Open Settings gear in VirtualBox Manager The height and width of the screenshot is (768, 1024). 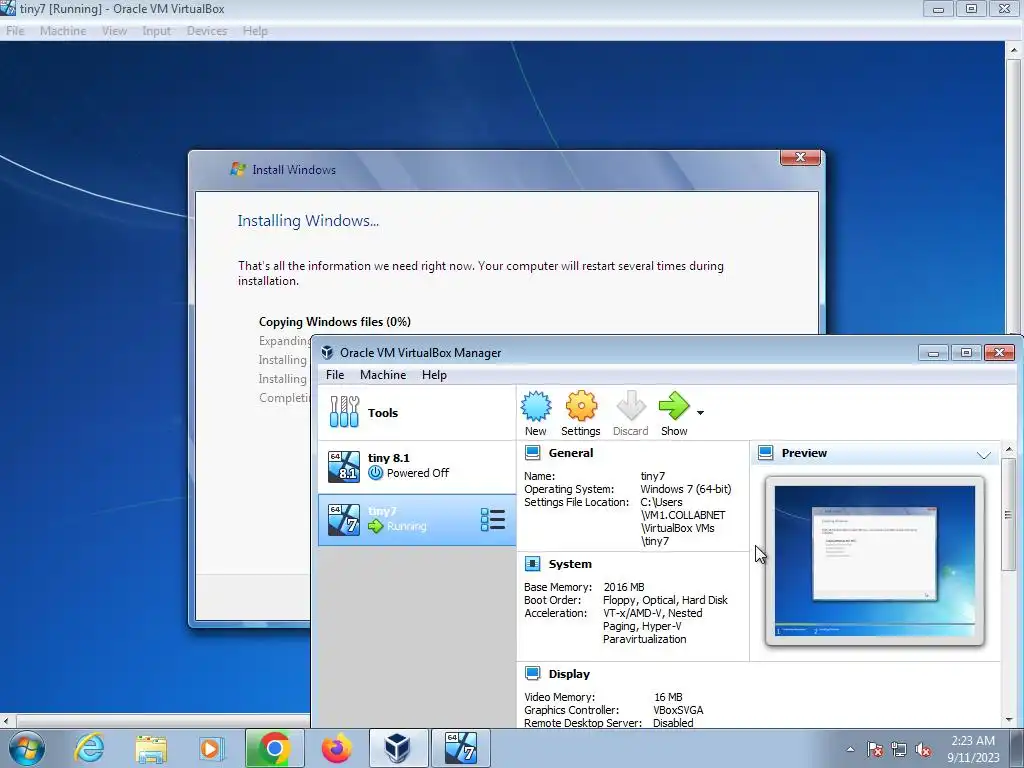coord(581,407)
